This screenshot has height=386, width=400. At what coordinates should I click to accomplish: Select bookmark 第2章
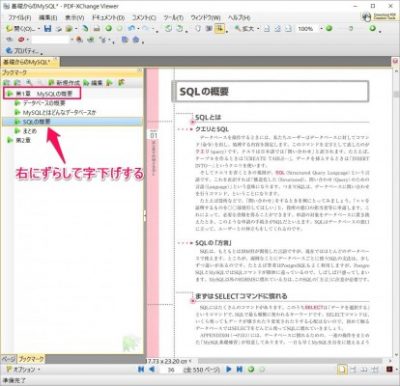[23, 140]
